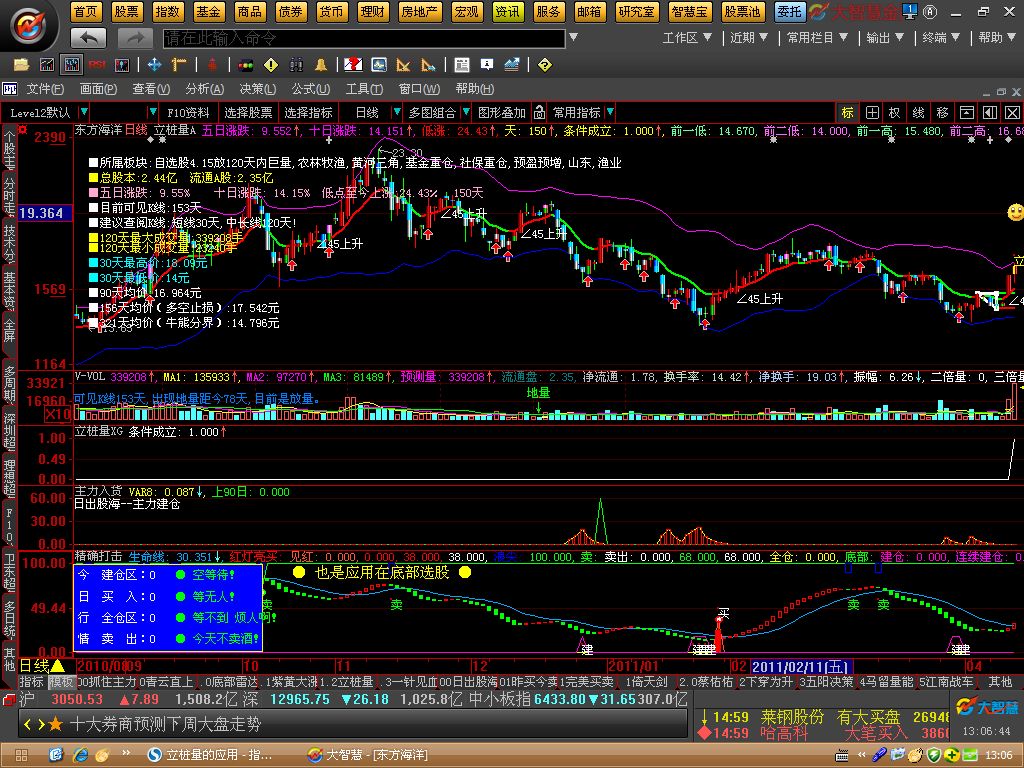1024x768 pixels.
Task: Click the back navigation arrow button
Action: pyautogui.click(x=88, y=38)
